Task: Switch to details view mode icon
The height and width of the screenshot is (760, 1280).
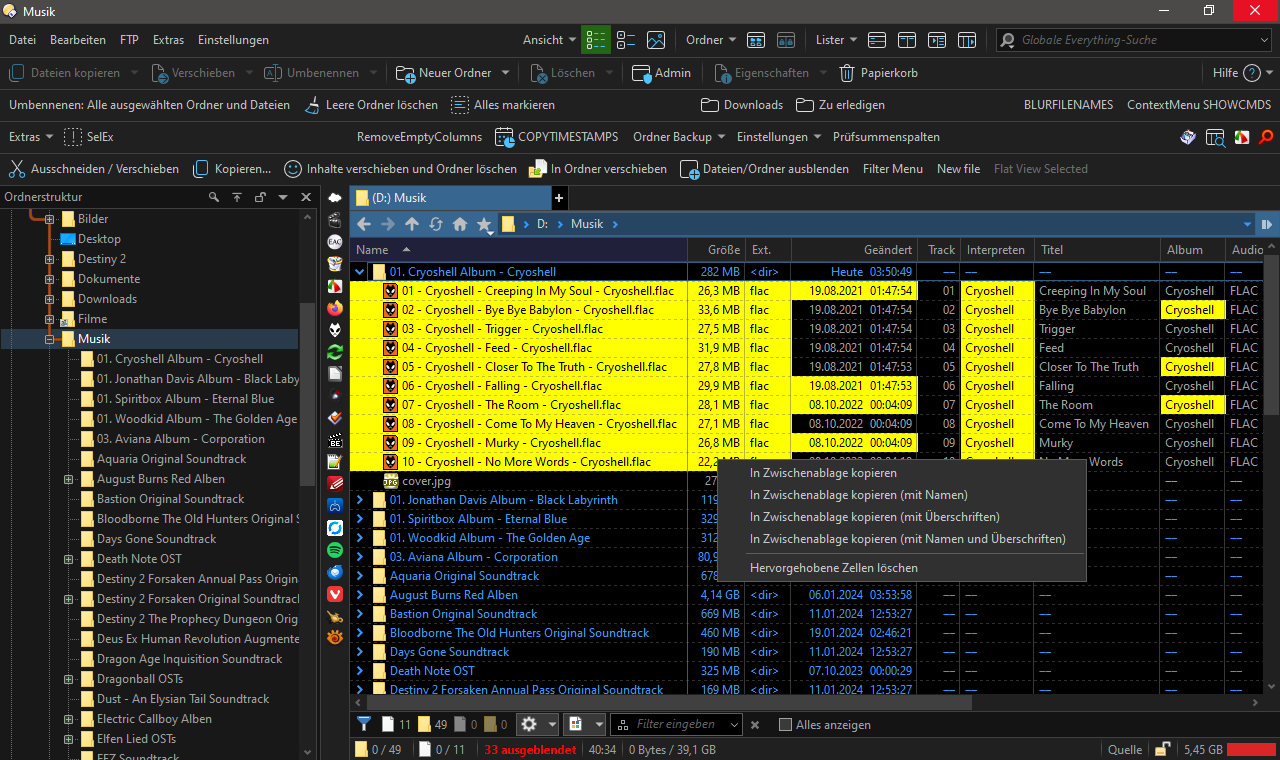Action: (597, 40)
